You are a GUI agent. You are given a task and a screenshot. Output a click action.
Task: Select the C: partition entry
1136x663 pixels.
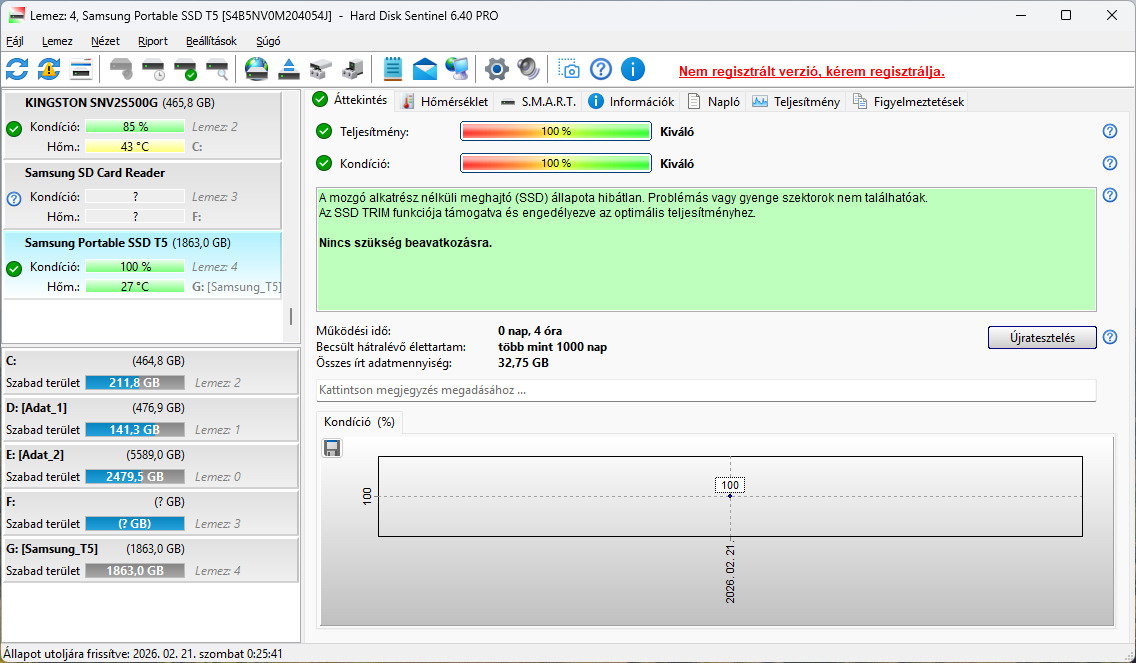coord(151,372)
